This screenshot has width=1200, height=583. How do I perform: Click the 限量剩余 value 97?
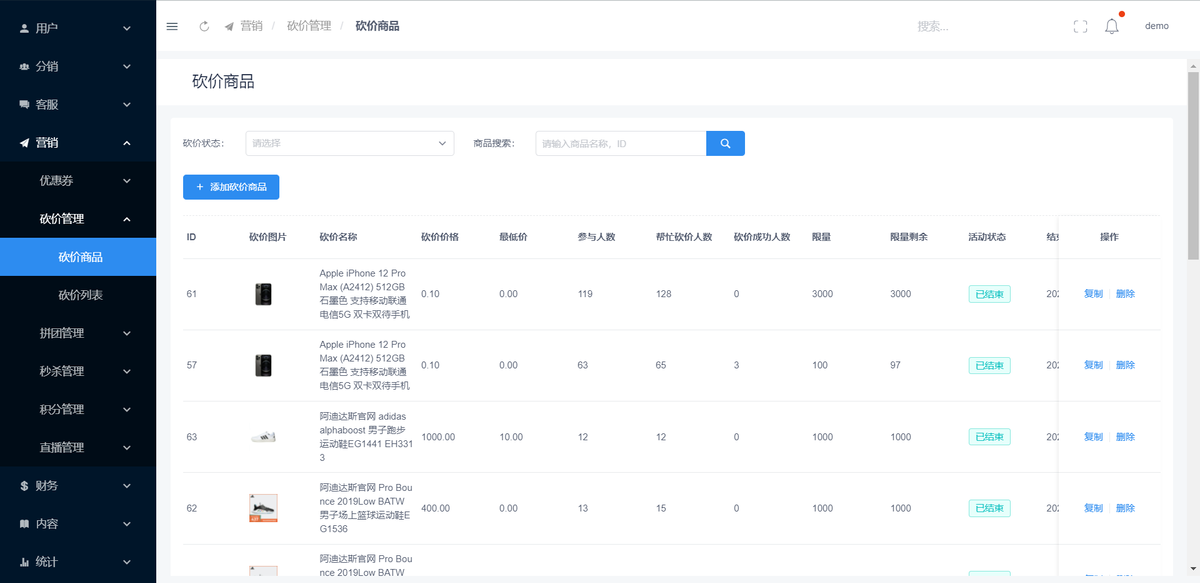pyautogui.click(x=896, y=365)
